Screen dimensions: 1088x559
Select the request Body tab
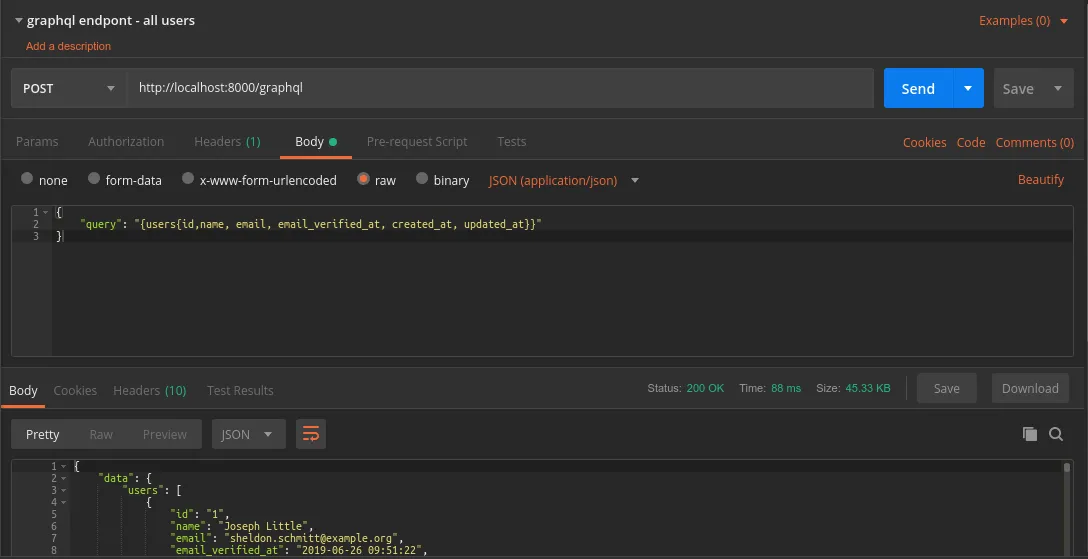point(316,141)
